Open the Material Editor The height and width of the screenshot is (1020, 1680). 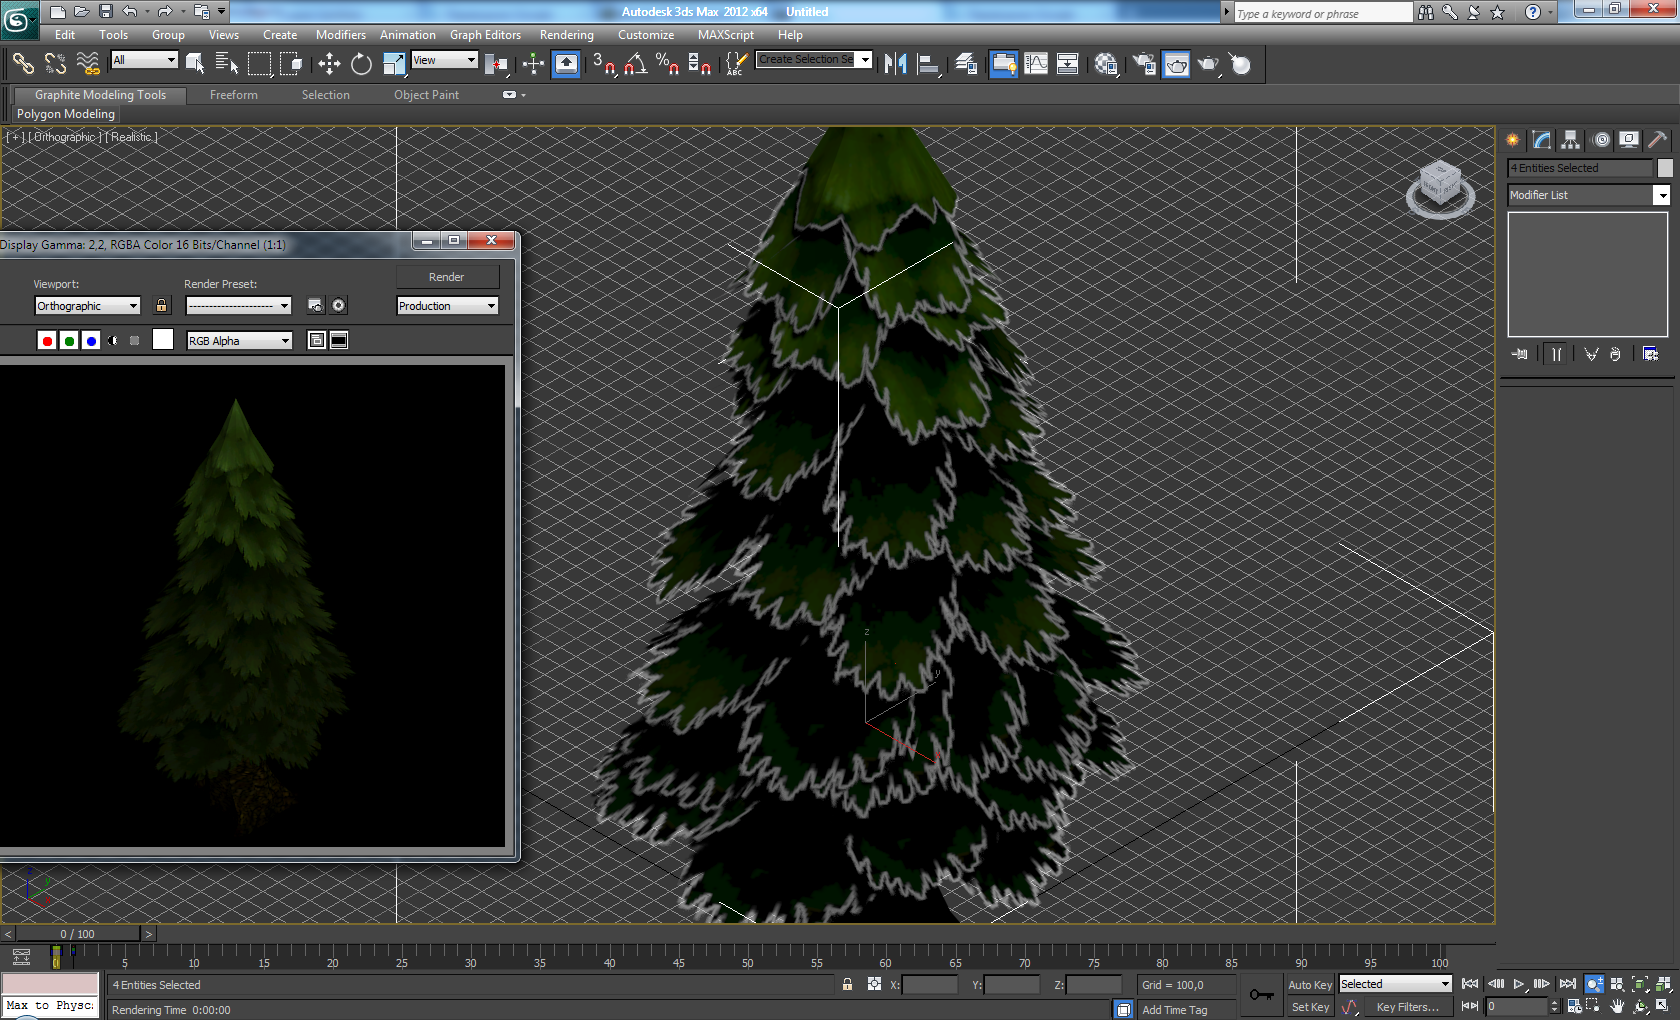point(1106,65)
